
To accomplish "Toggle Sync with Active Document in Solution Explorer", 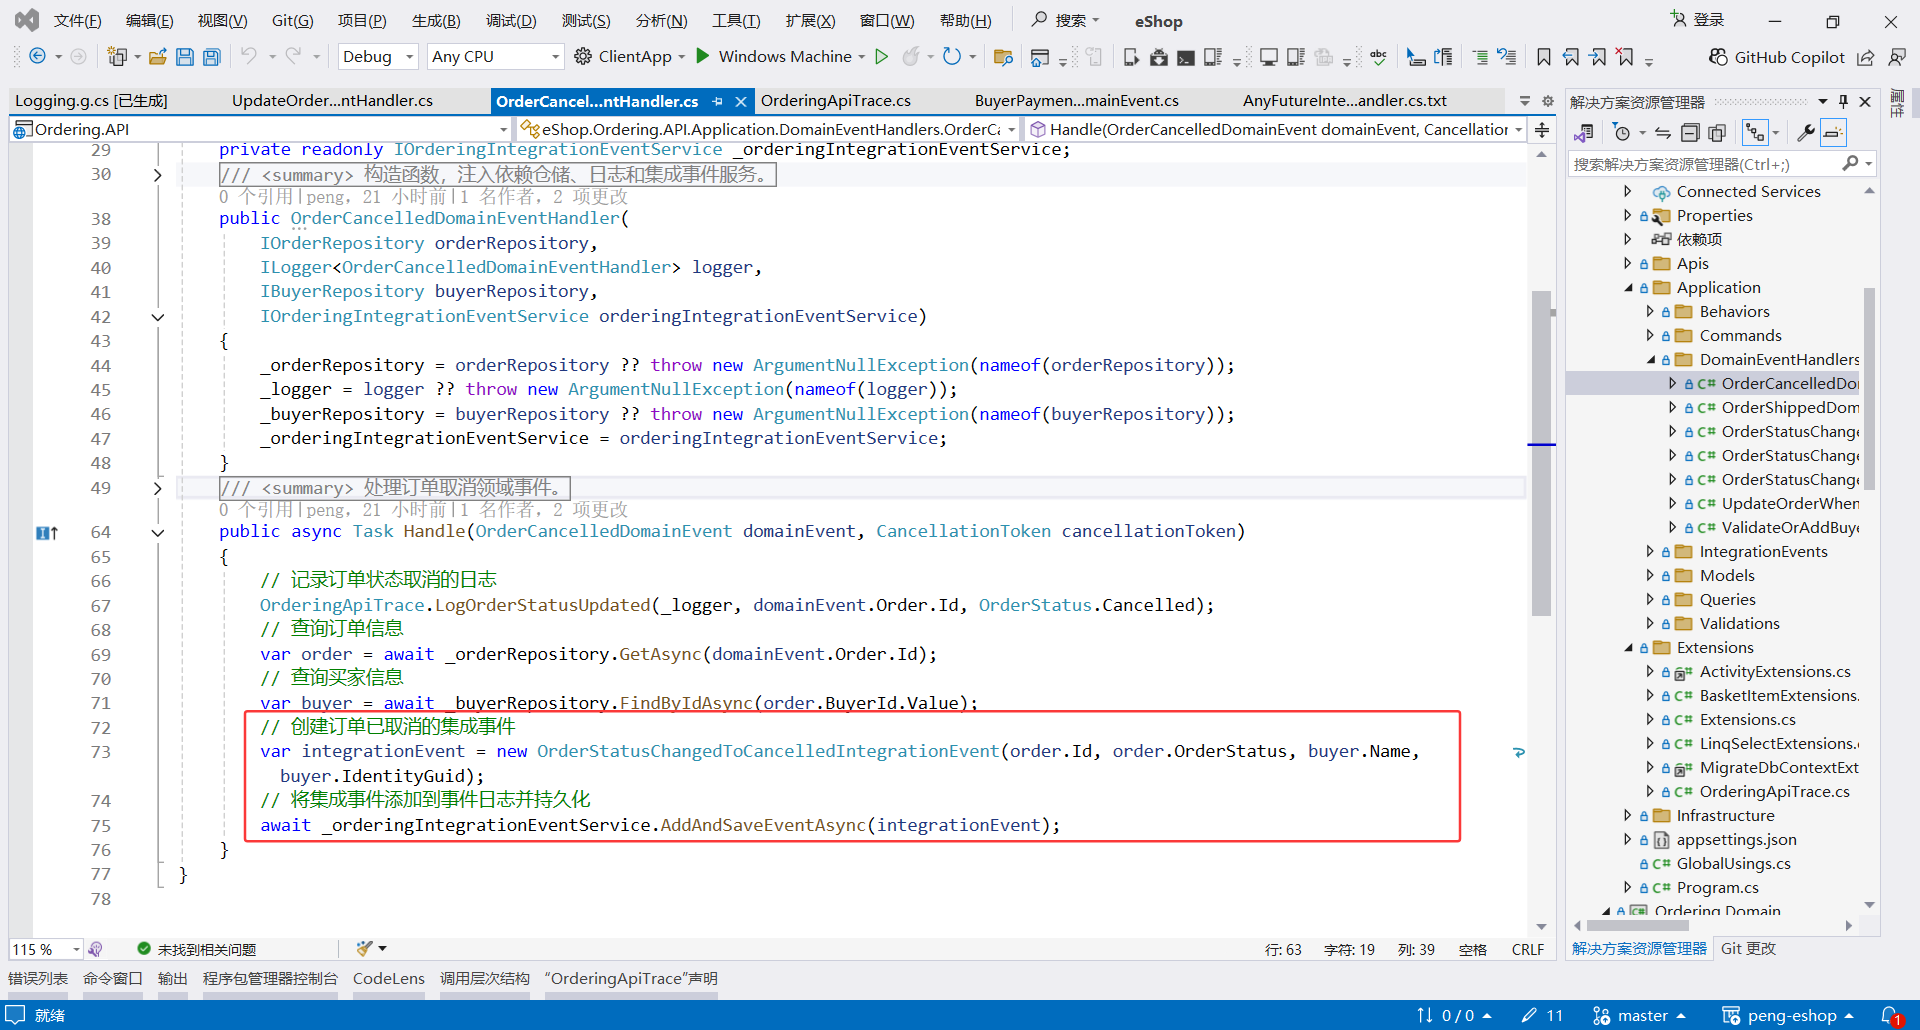I will pos(1662,133).
